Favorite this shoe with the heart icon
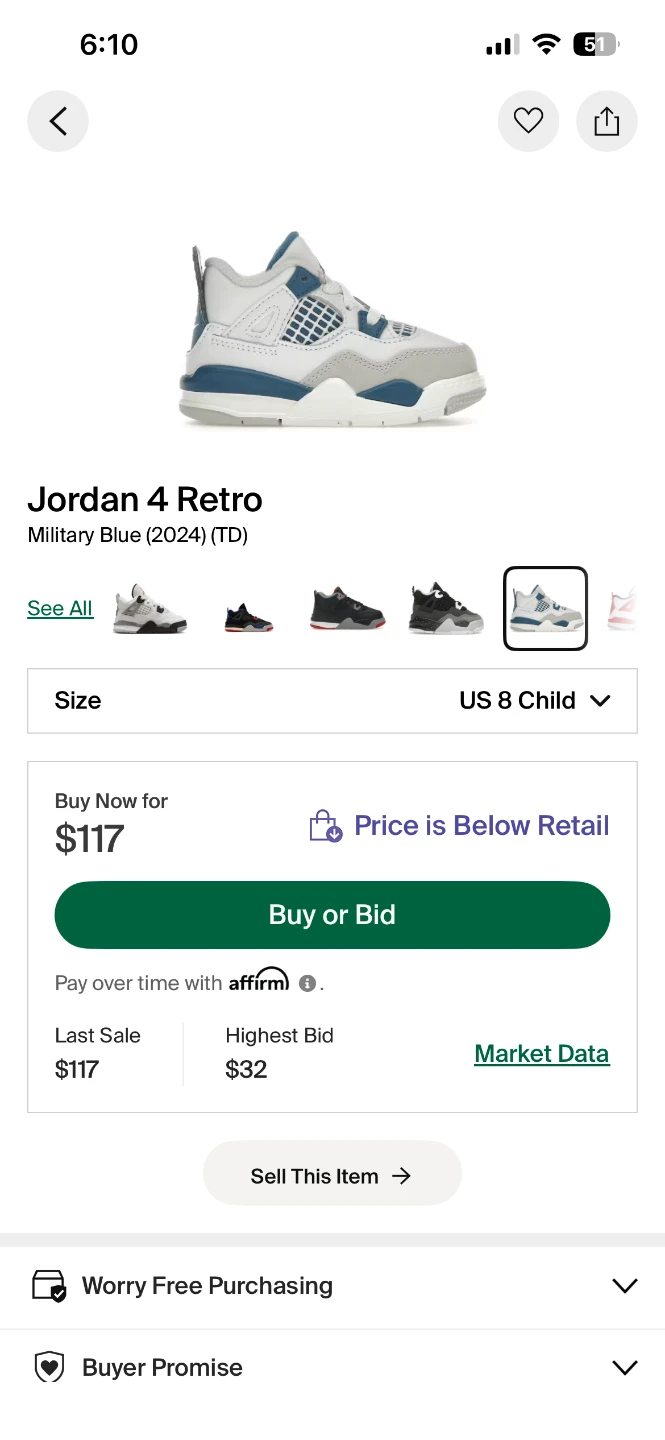Screen dimensions: 665x1440 (528, 122)
